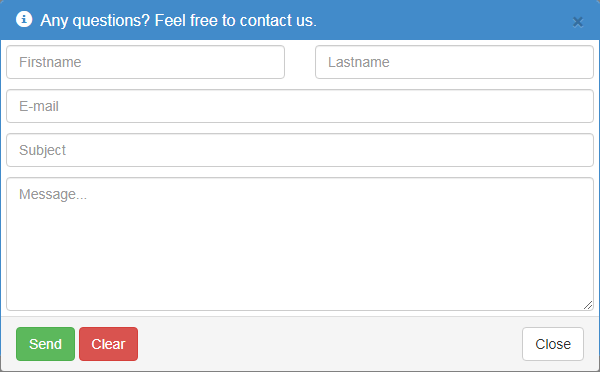Image resolution: width=600 pixels, height=372 pixels.
Task: Click the "Any questions?" header title text
Action: (178, 21)
